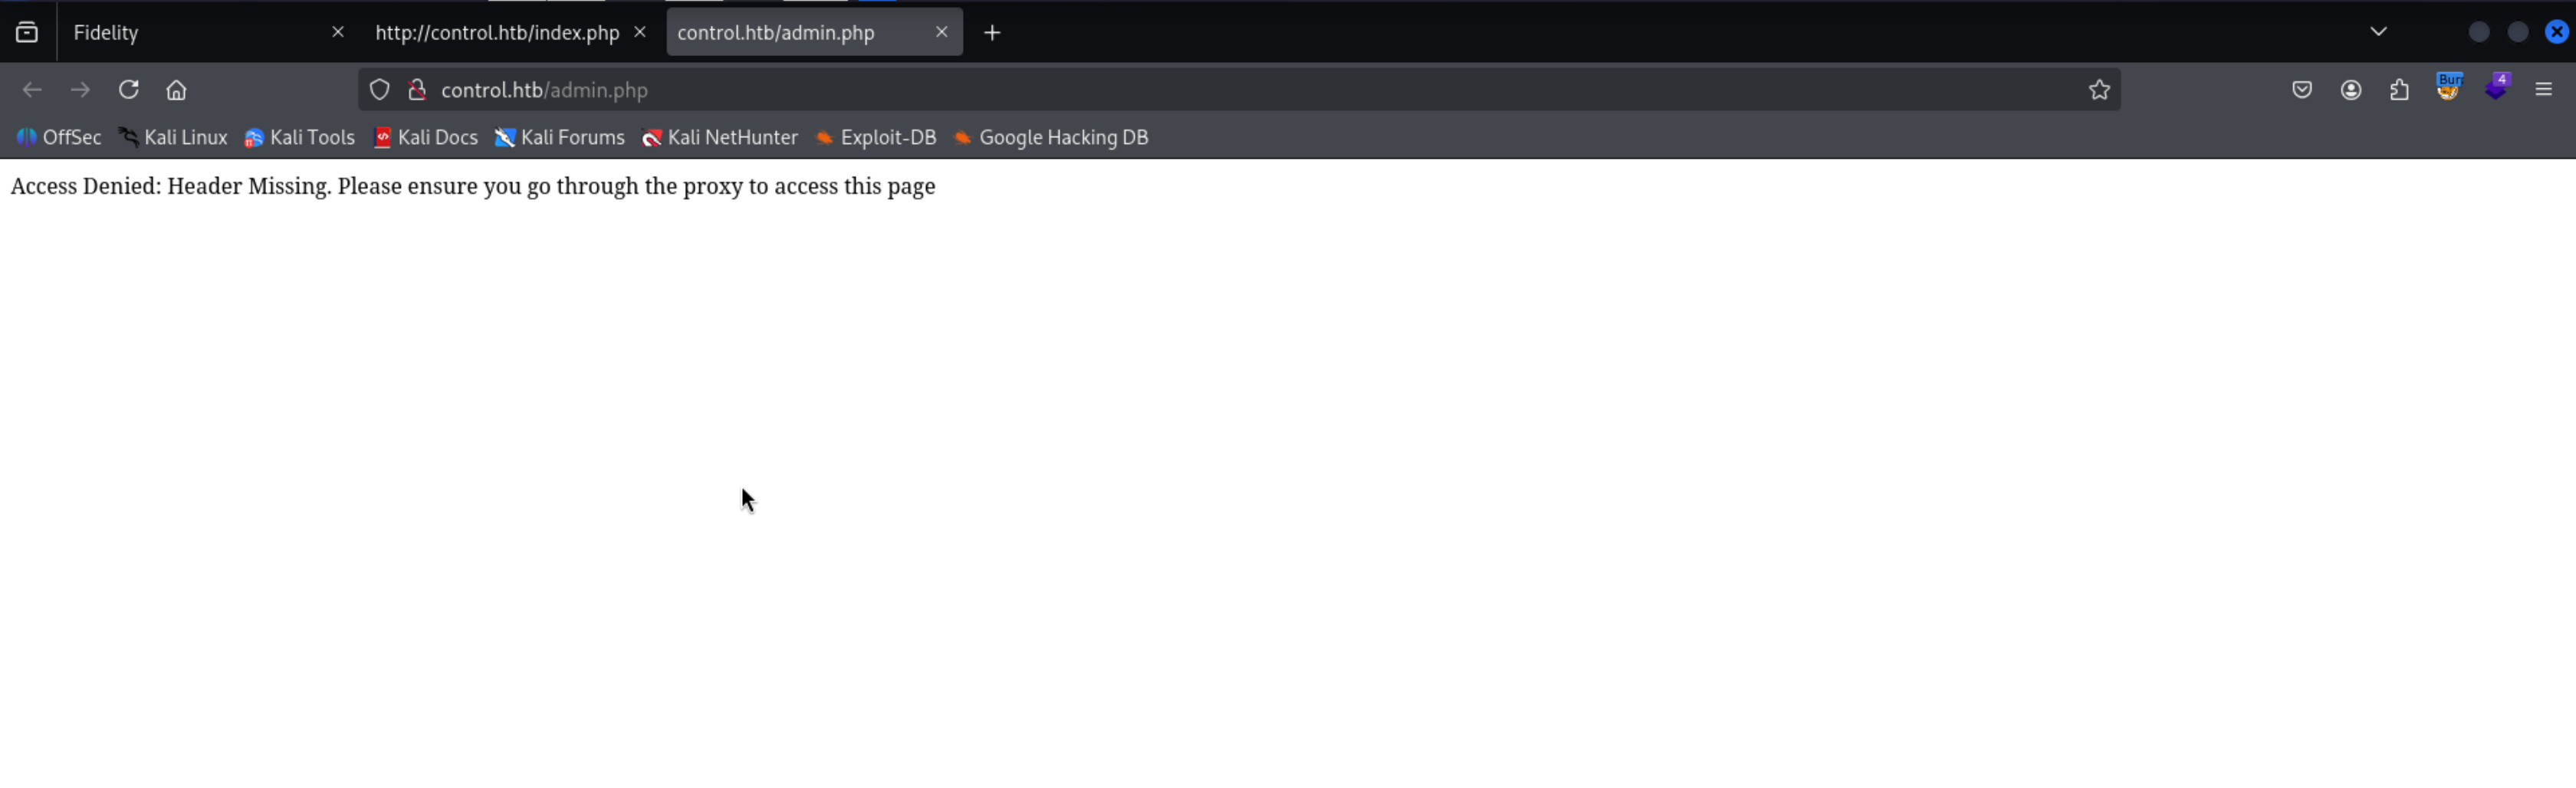The height and width of the screenshot is (788, 2576).
Task: Click the URL address bar field
Action: coord(1200,90)
